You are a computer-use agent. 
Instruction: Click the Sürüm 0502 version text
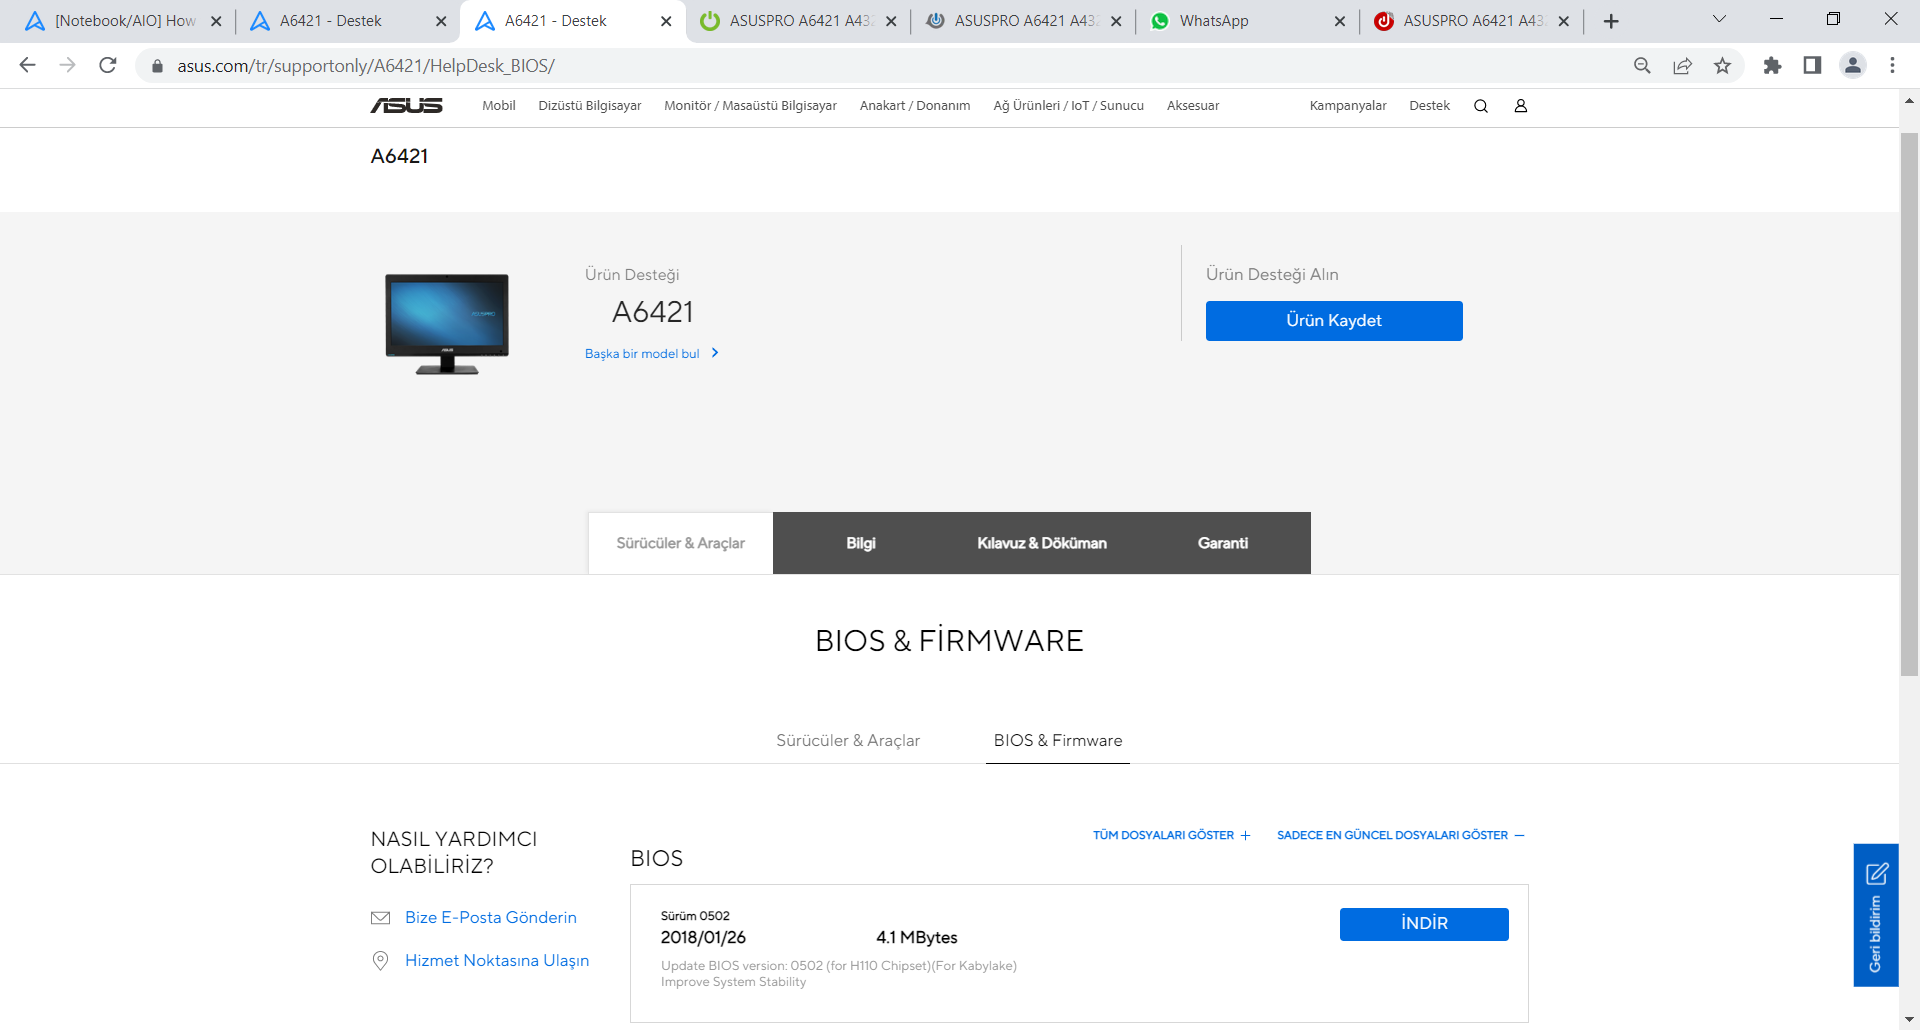(x=695, y=916)
